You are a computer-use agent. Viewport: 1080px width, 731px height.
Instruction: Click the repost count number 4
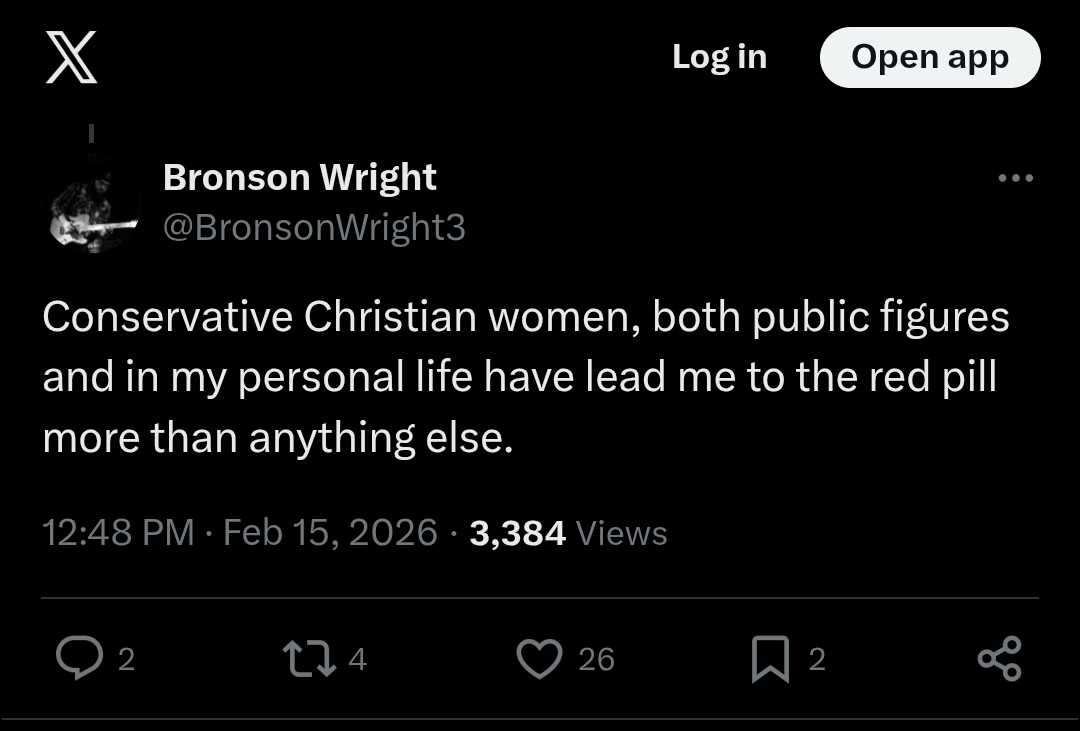(358, 660)
